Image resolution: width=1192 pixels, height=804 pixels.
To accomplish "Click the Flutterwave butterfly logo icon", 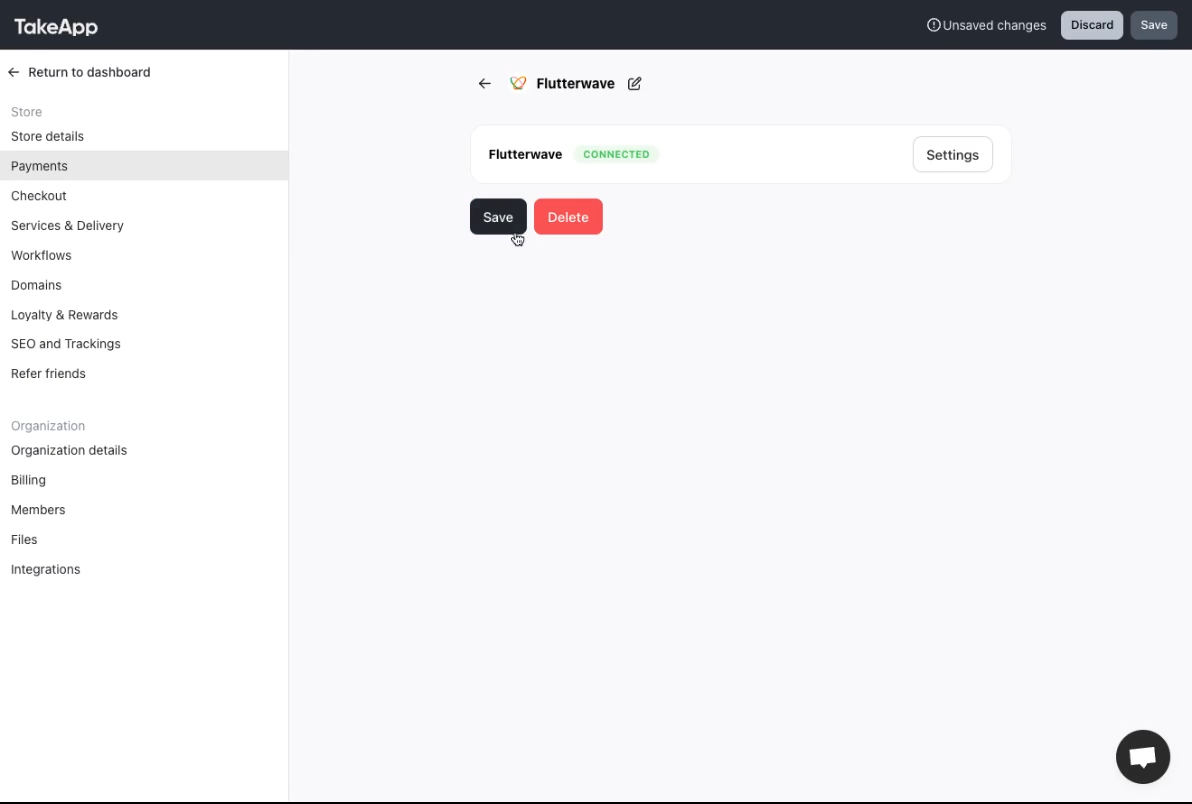I will [518, 84].
